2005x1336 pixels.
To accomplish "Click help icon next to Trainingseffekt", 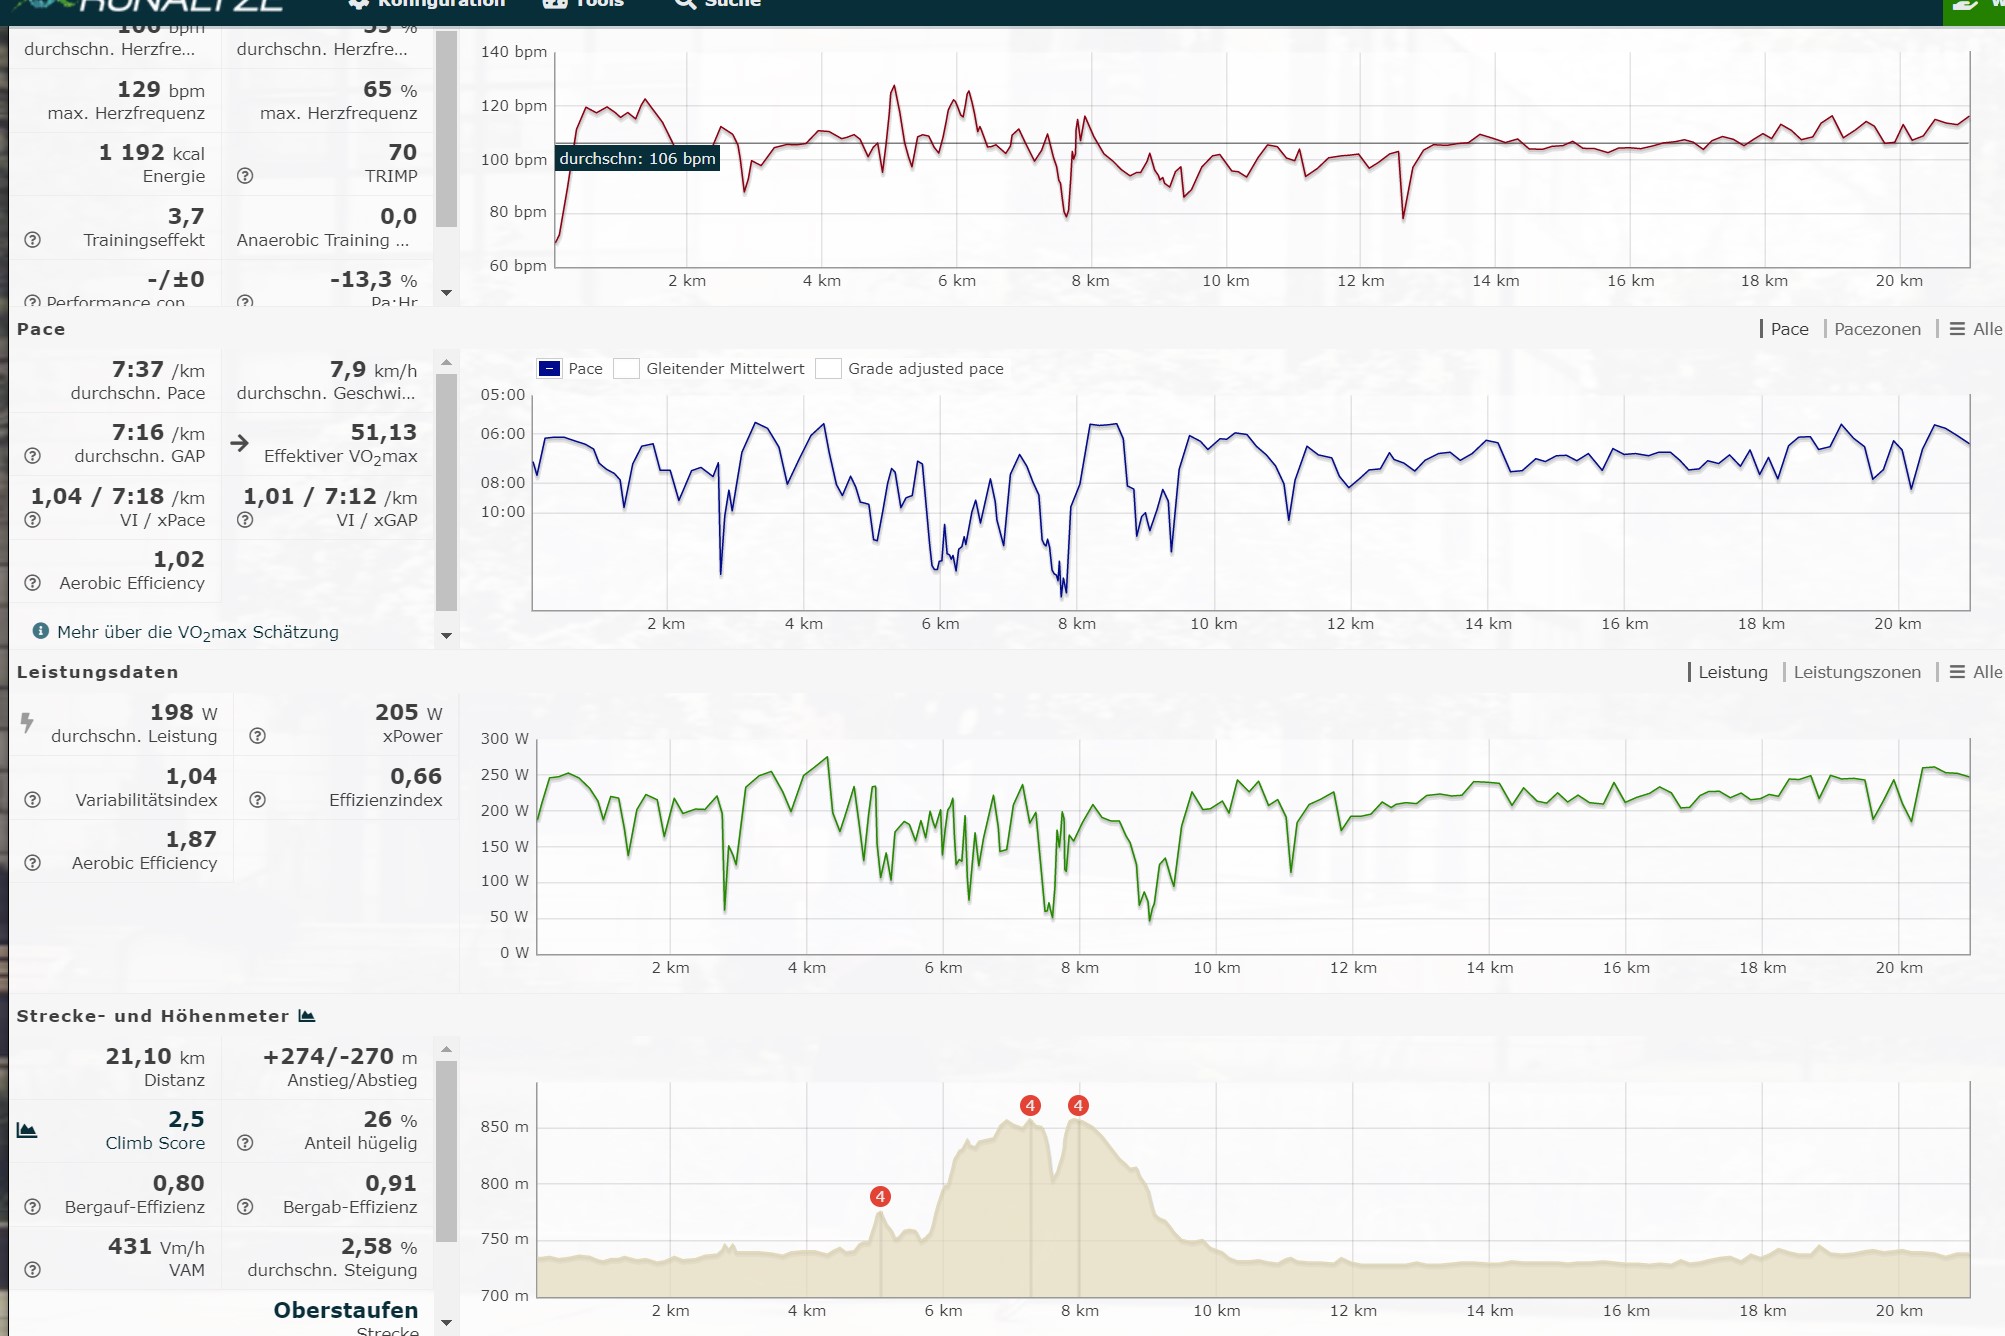I will pos(32,240).
